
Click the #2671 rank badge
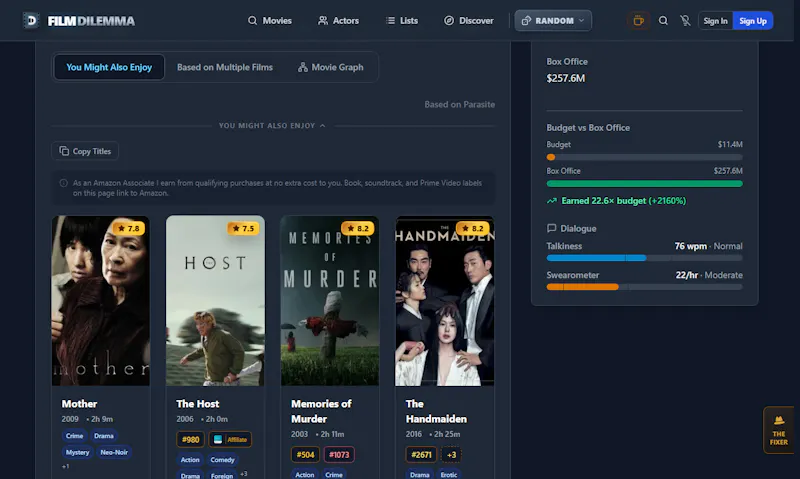(421, 455)
